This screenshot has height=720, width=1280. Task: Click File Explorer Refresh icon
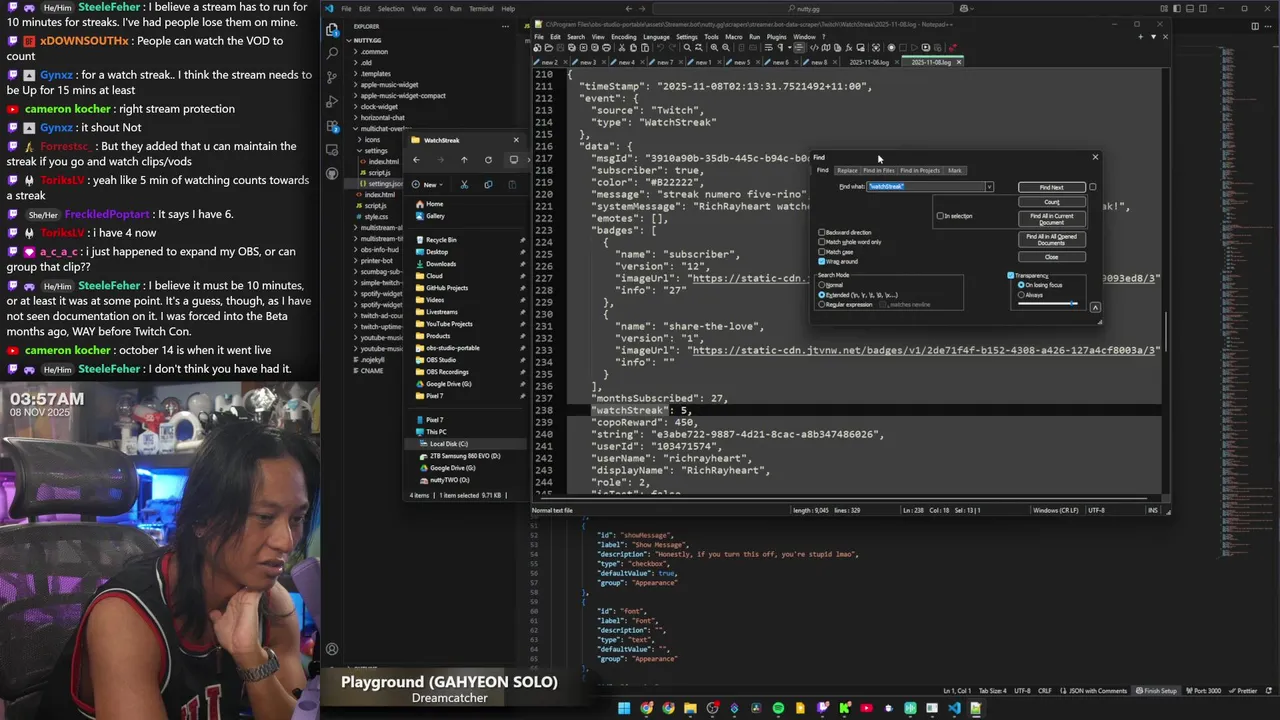point(488,160)
